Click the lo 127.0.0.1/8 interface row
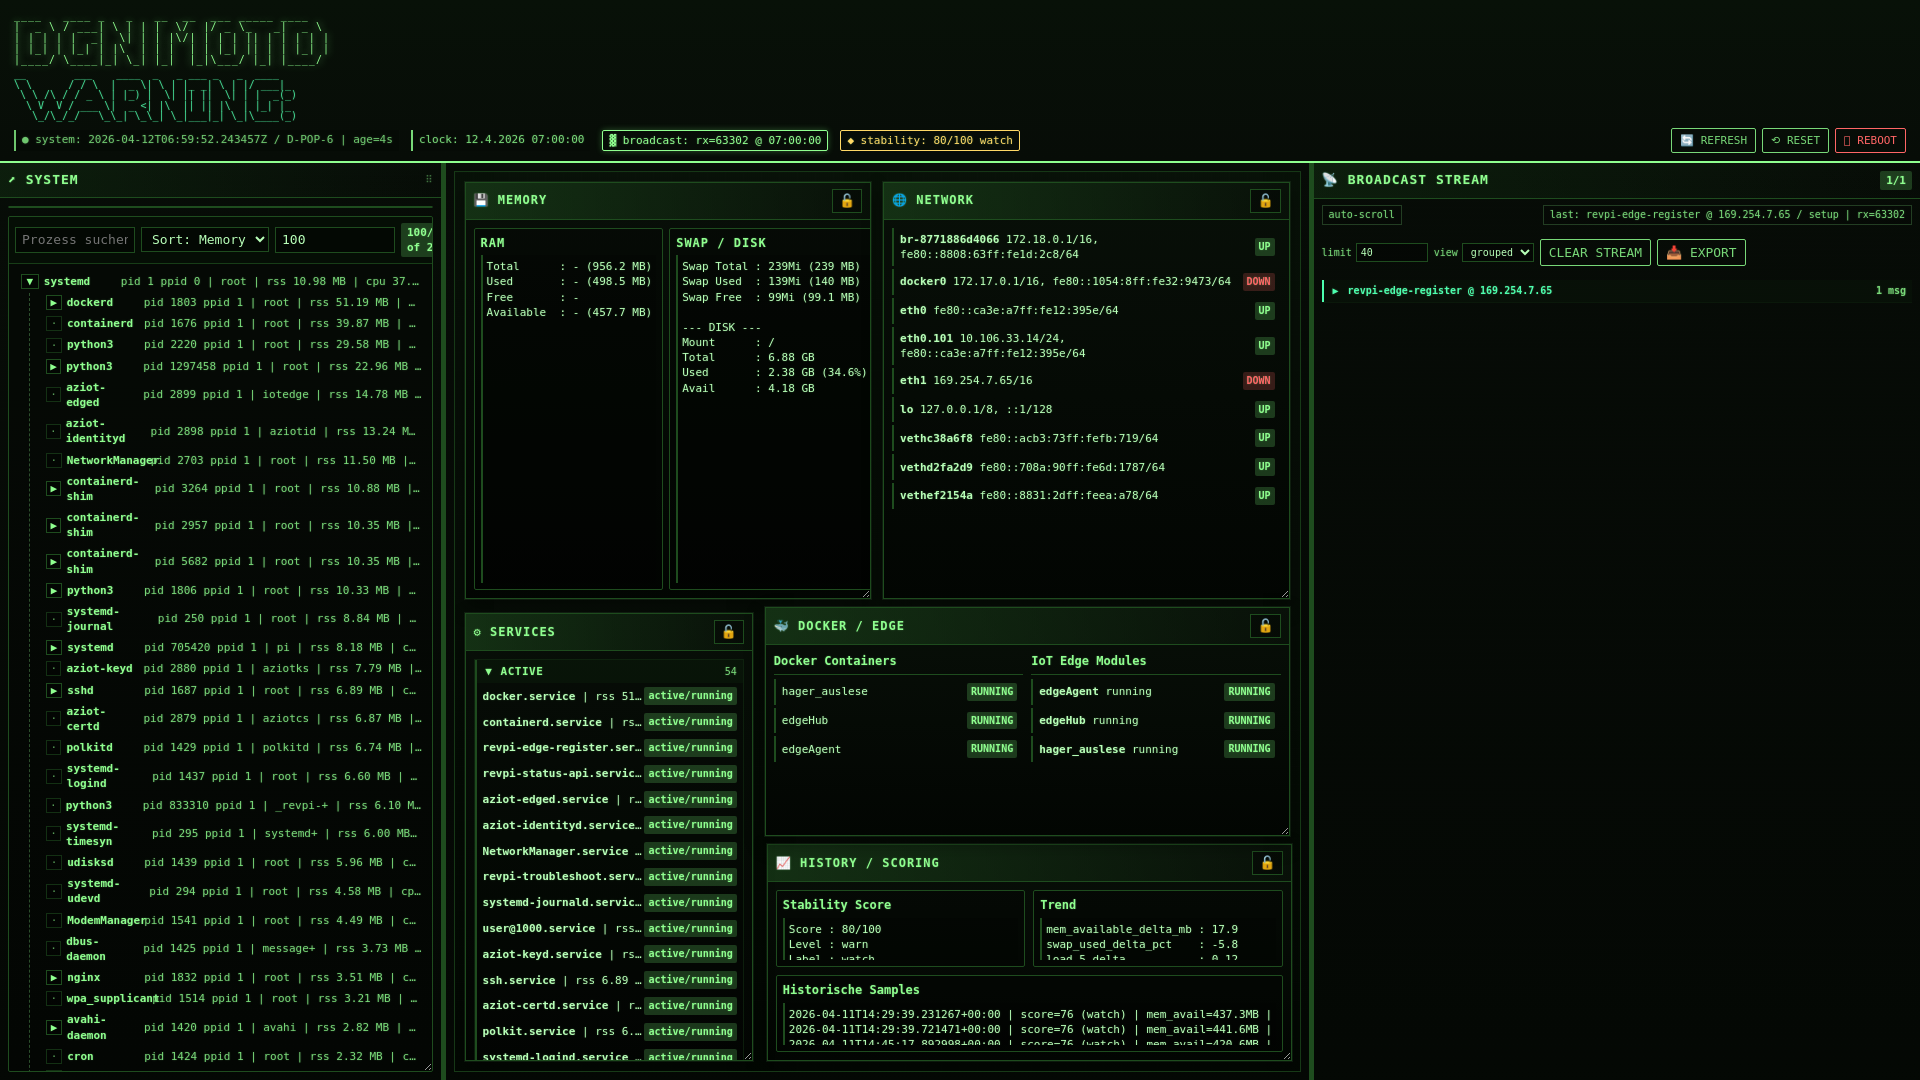 [1085, 410]
